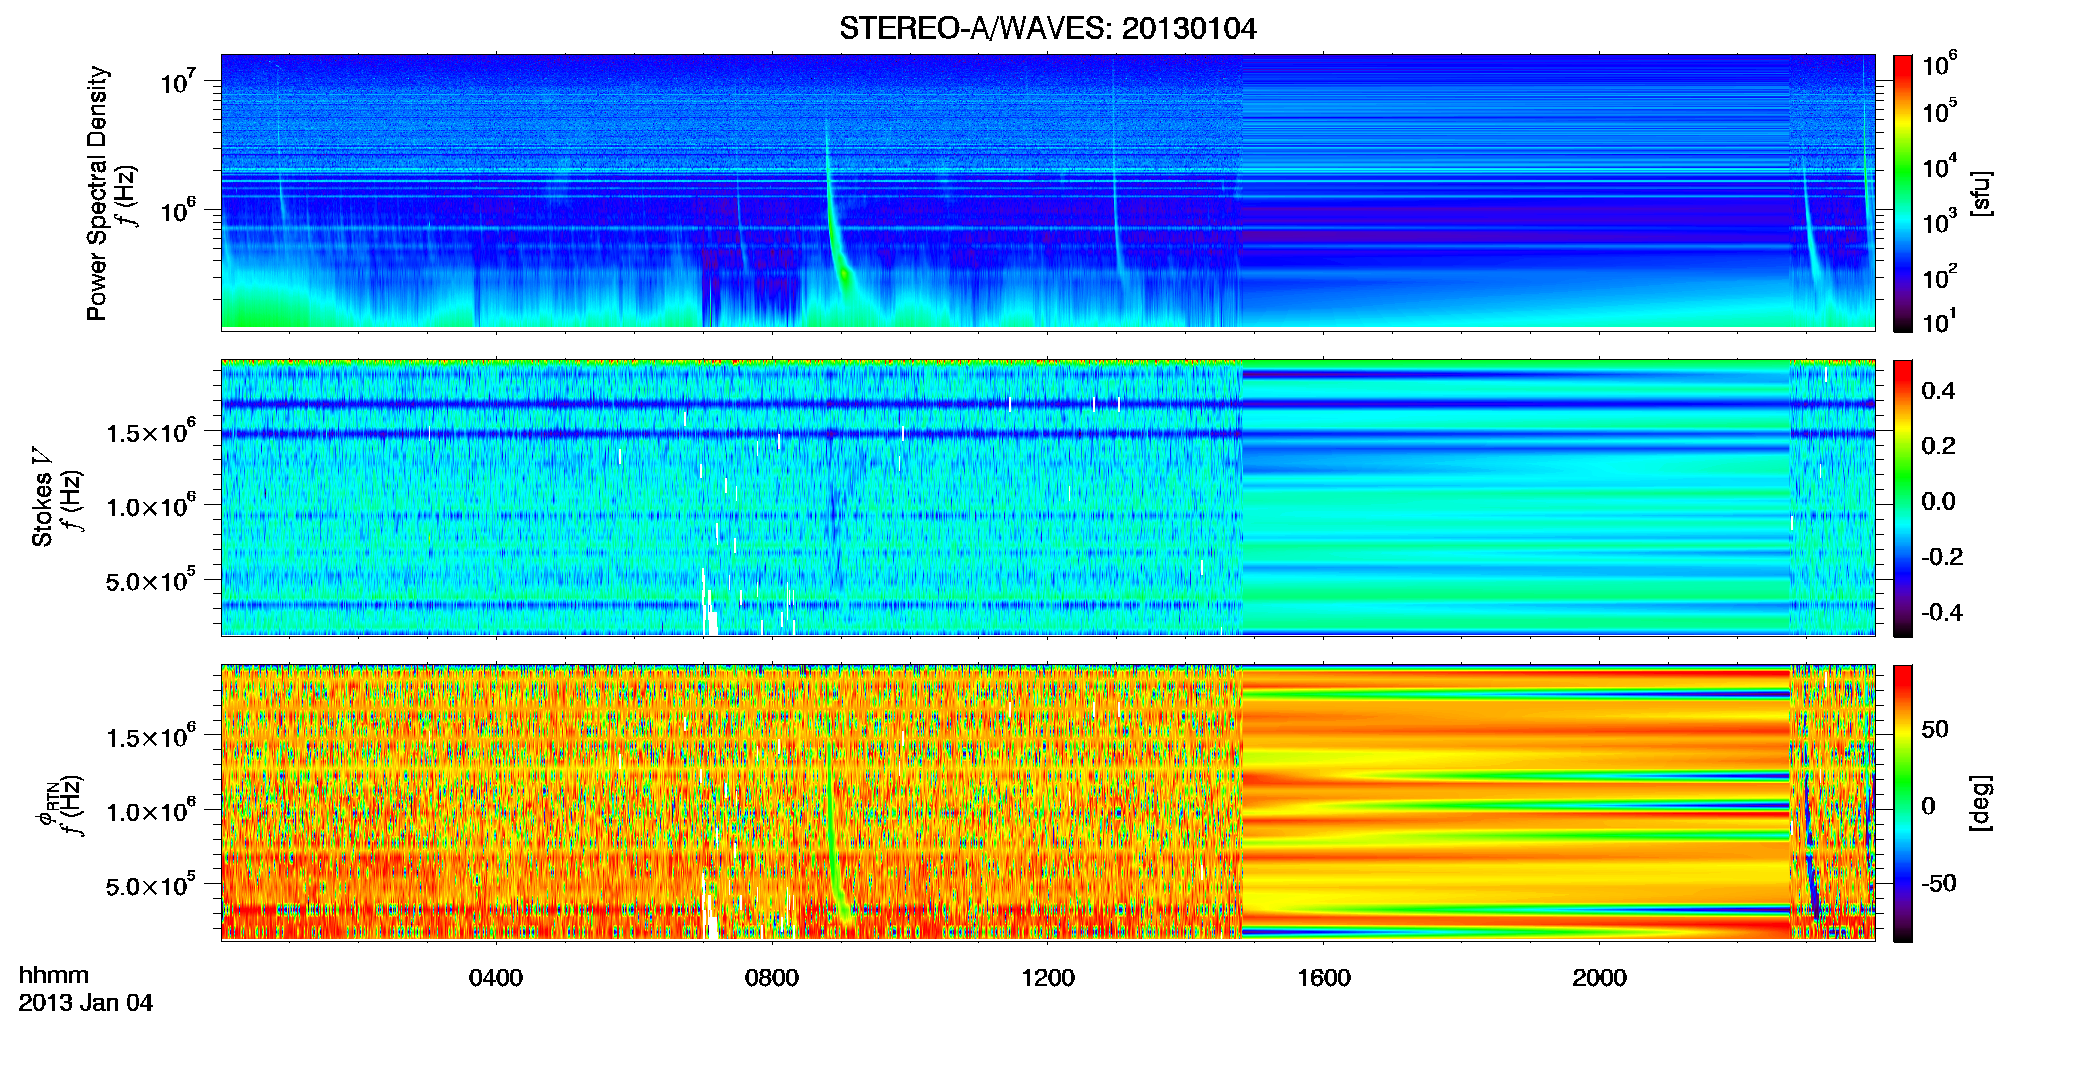Click the 10^6 frequency tick in top panel
2096x1080 pixels.
(x=177, y=210)
